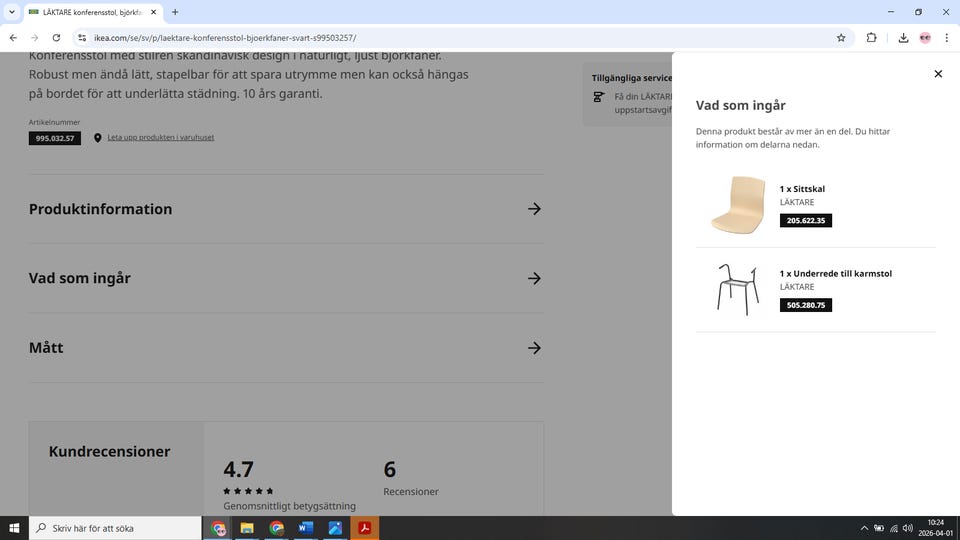Open the Chrome profile avatar

coord(925,38)
